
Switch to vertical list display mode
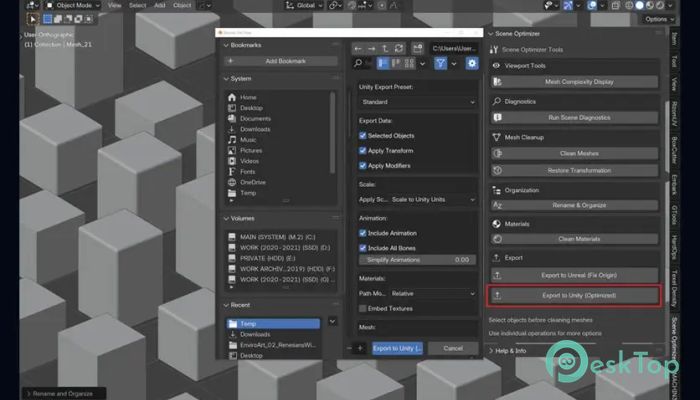tap(383, 63)
